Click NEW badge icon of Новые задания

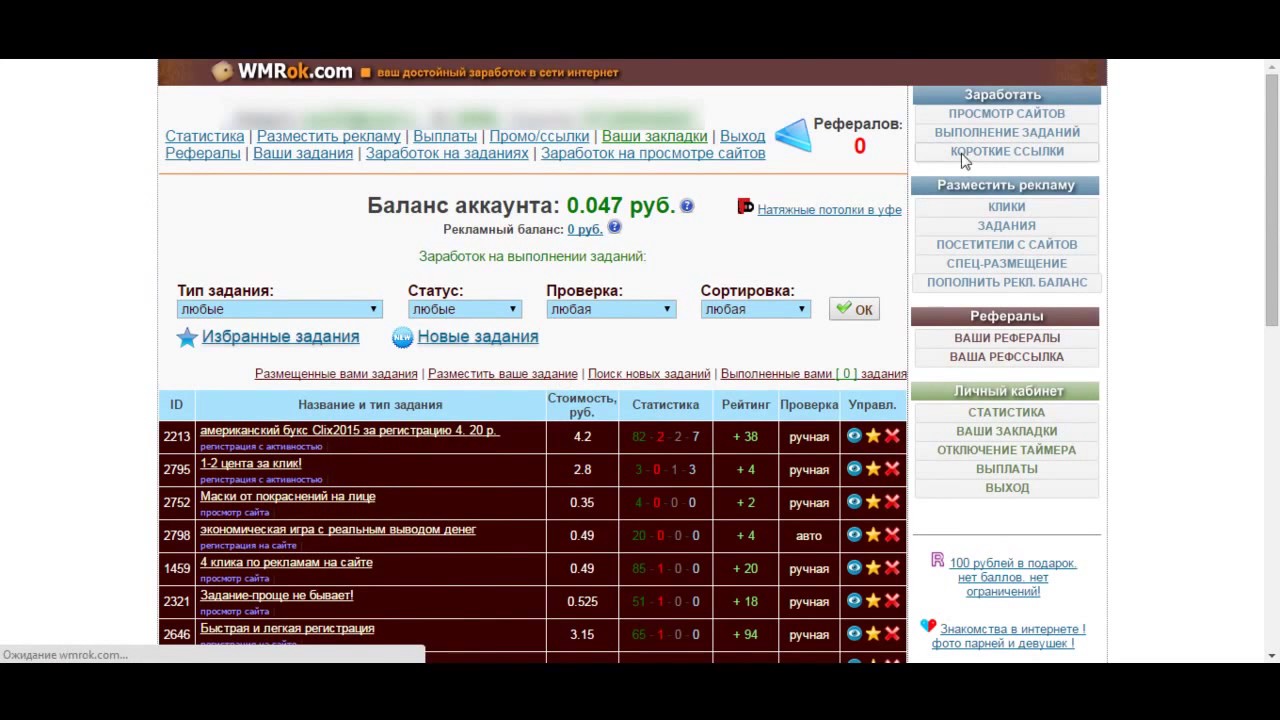tap(402, 337)
